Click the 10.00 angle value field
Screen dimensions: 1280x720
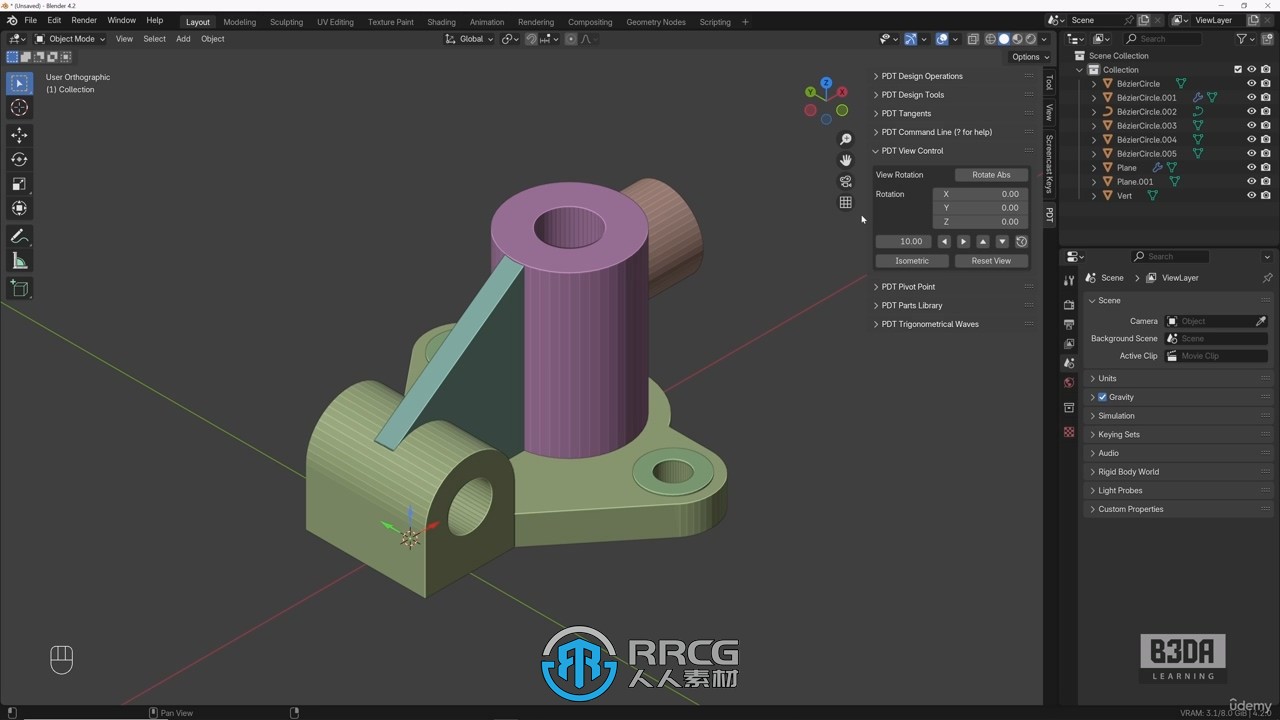point(903,241)
